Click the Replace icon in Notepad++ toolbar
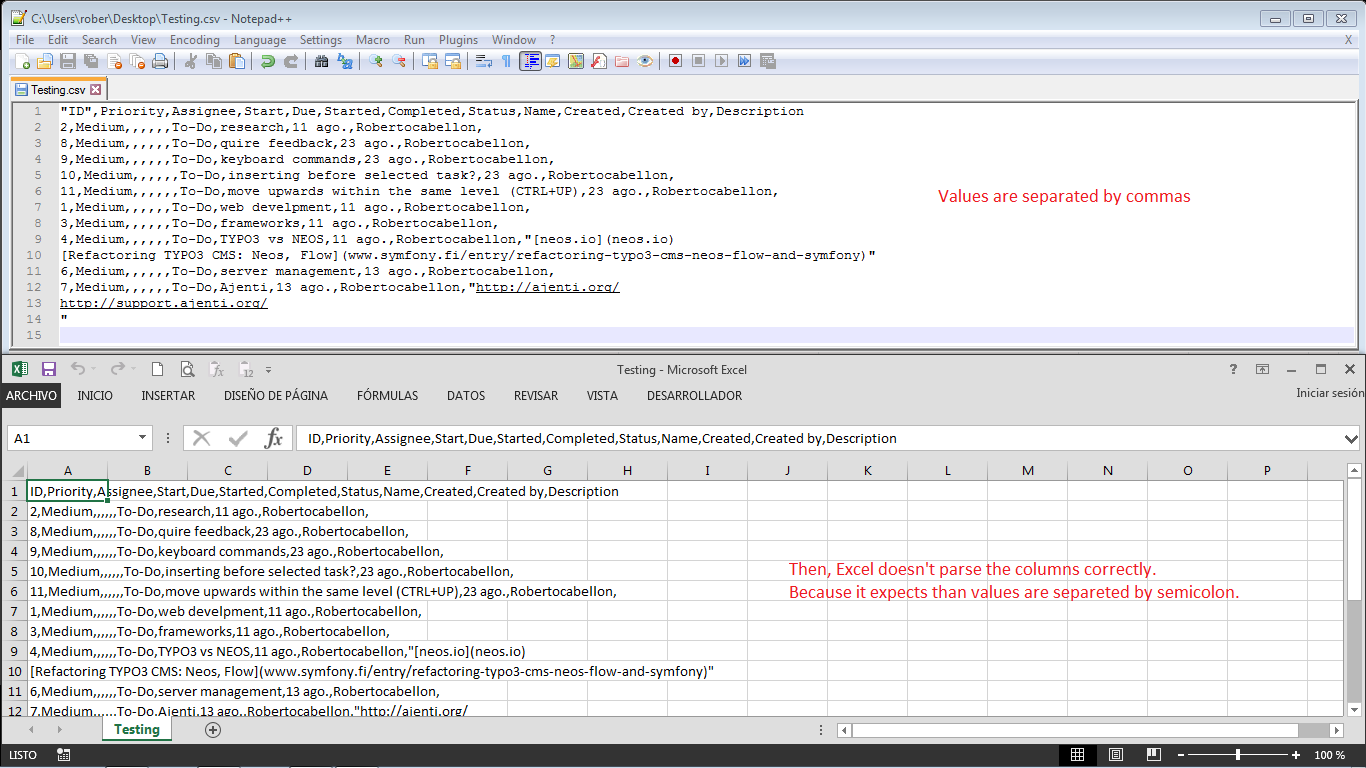1366x768 pixels. (x=345, y=61)
